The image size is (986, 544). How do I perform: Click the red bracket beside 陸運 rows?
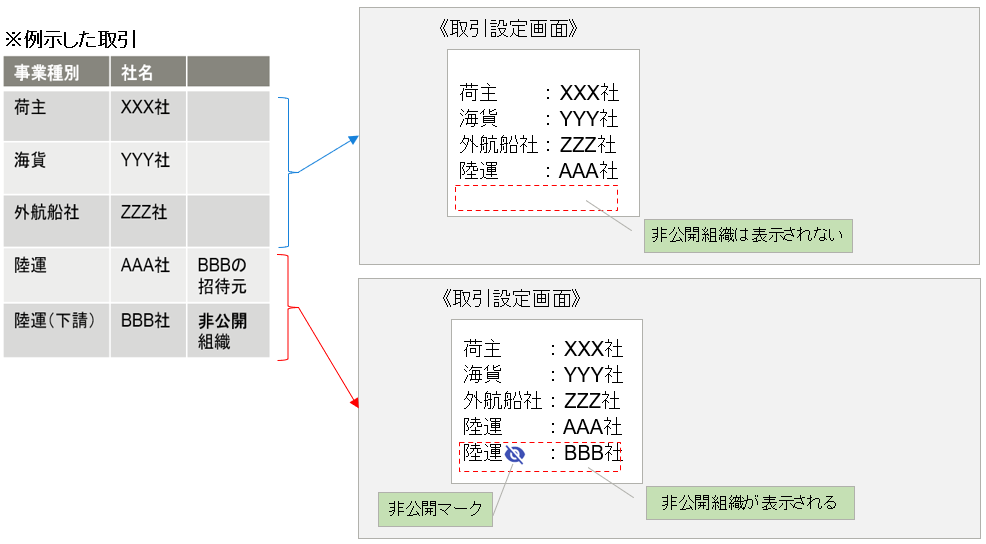point(287,306)
